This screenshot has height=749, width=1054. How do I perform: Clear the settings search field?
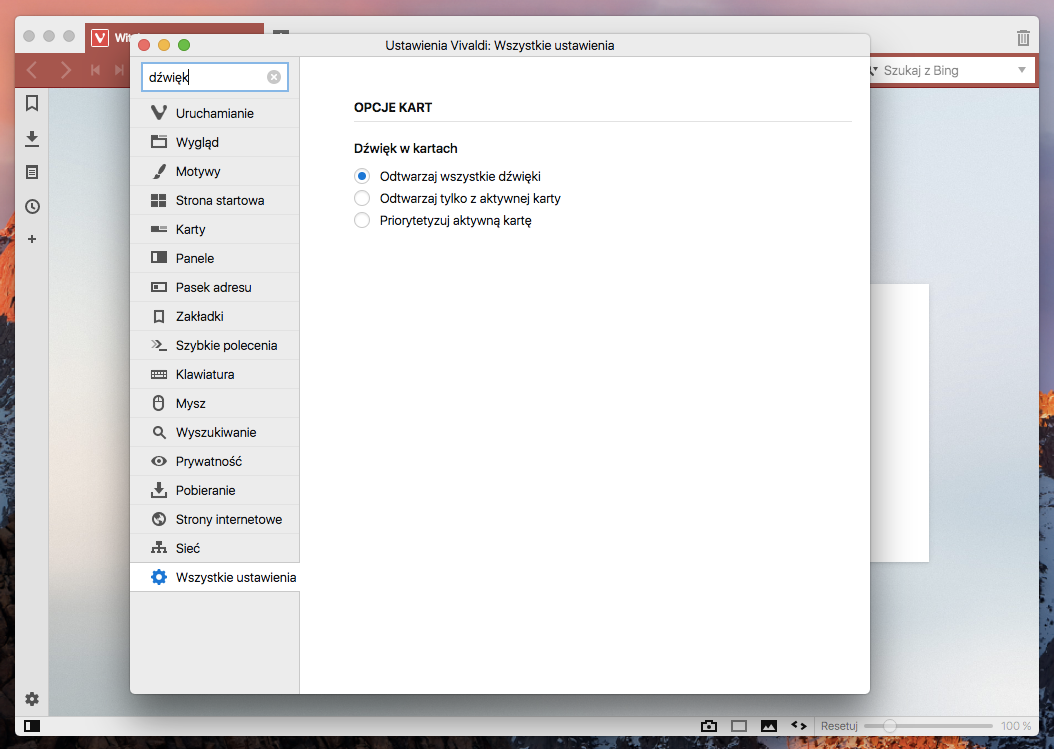(274, 77)
